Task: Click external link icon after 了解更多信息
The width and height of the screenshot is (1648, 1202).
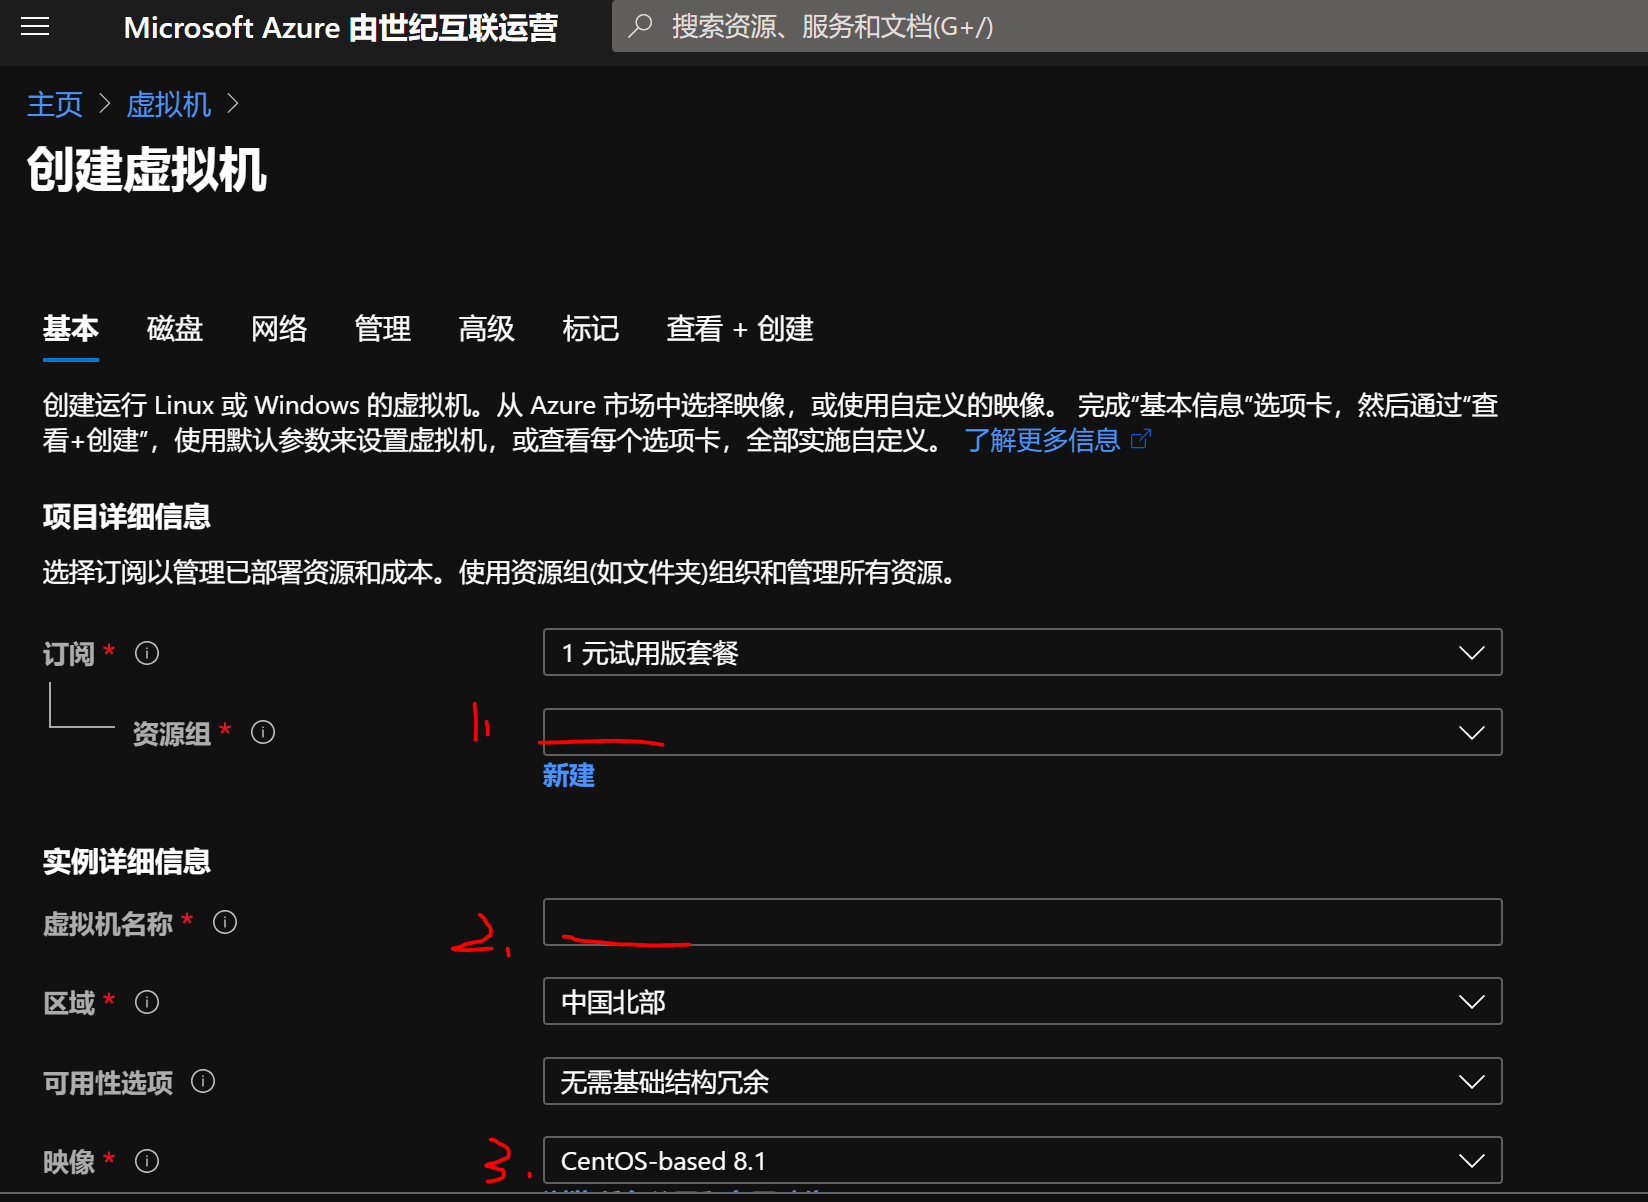Action: (x=1141, y=439)
